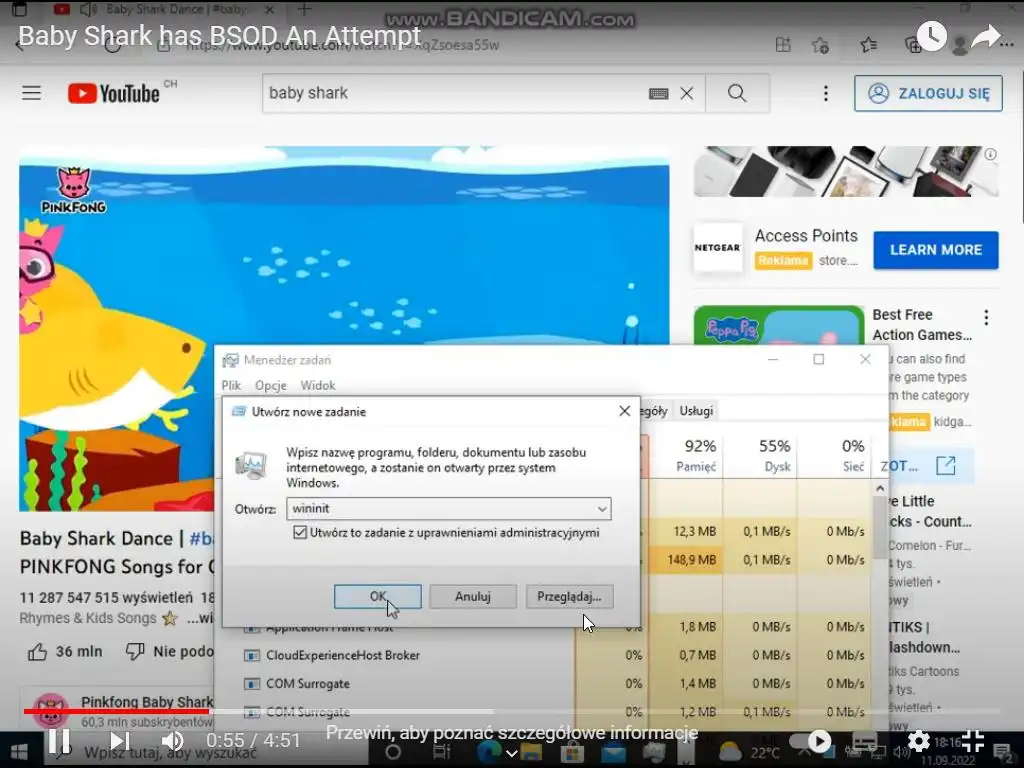Screen dimensions: 1024x768
Task: Sort processes by the Dysk column
Action: pyautogui.click(x=761, y=455)
